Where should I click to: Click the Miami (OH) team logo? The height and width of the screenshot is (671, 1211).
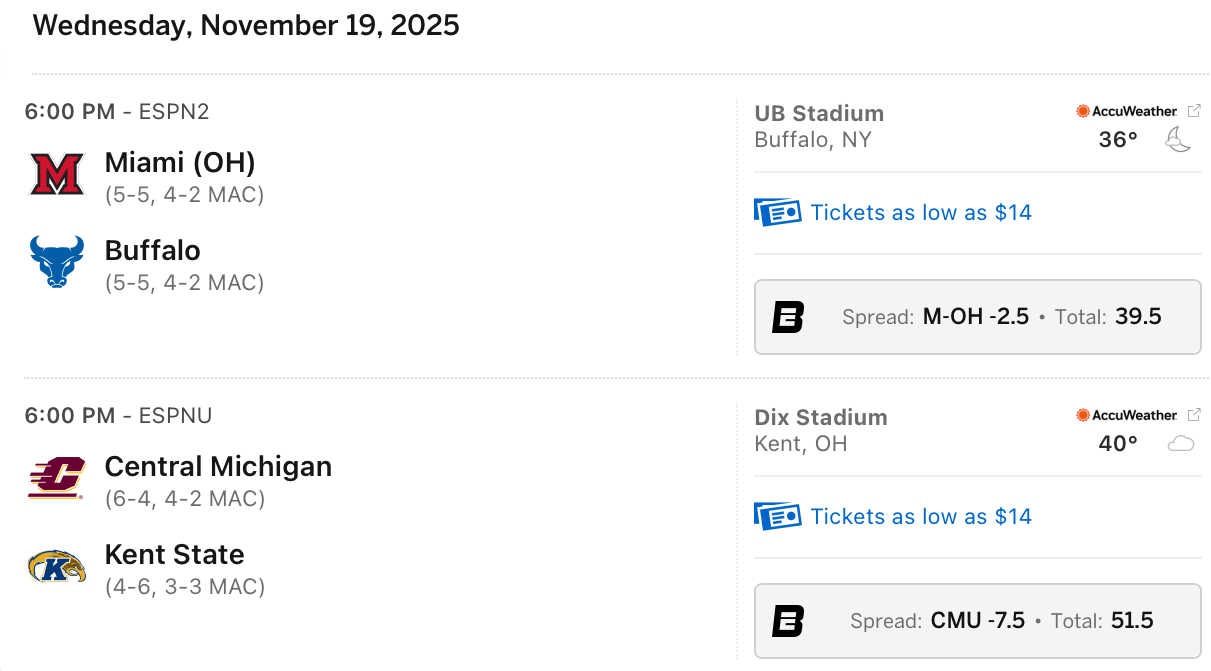pos(56,174)
